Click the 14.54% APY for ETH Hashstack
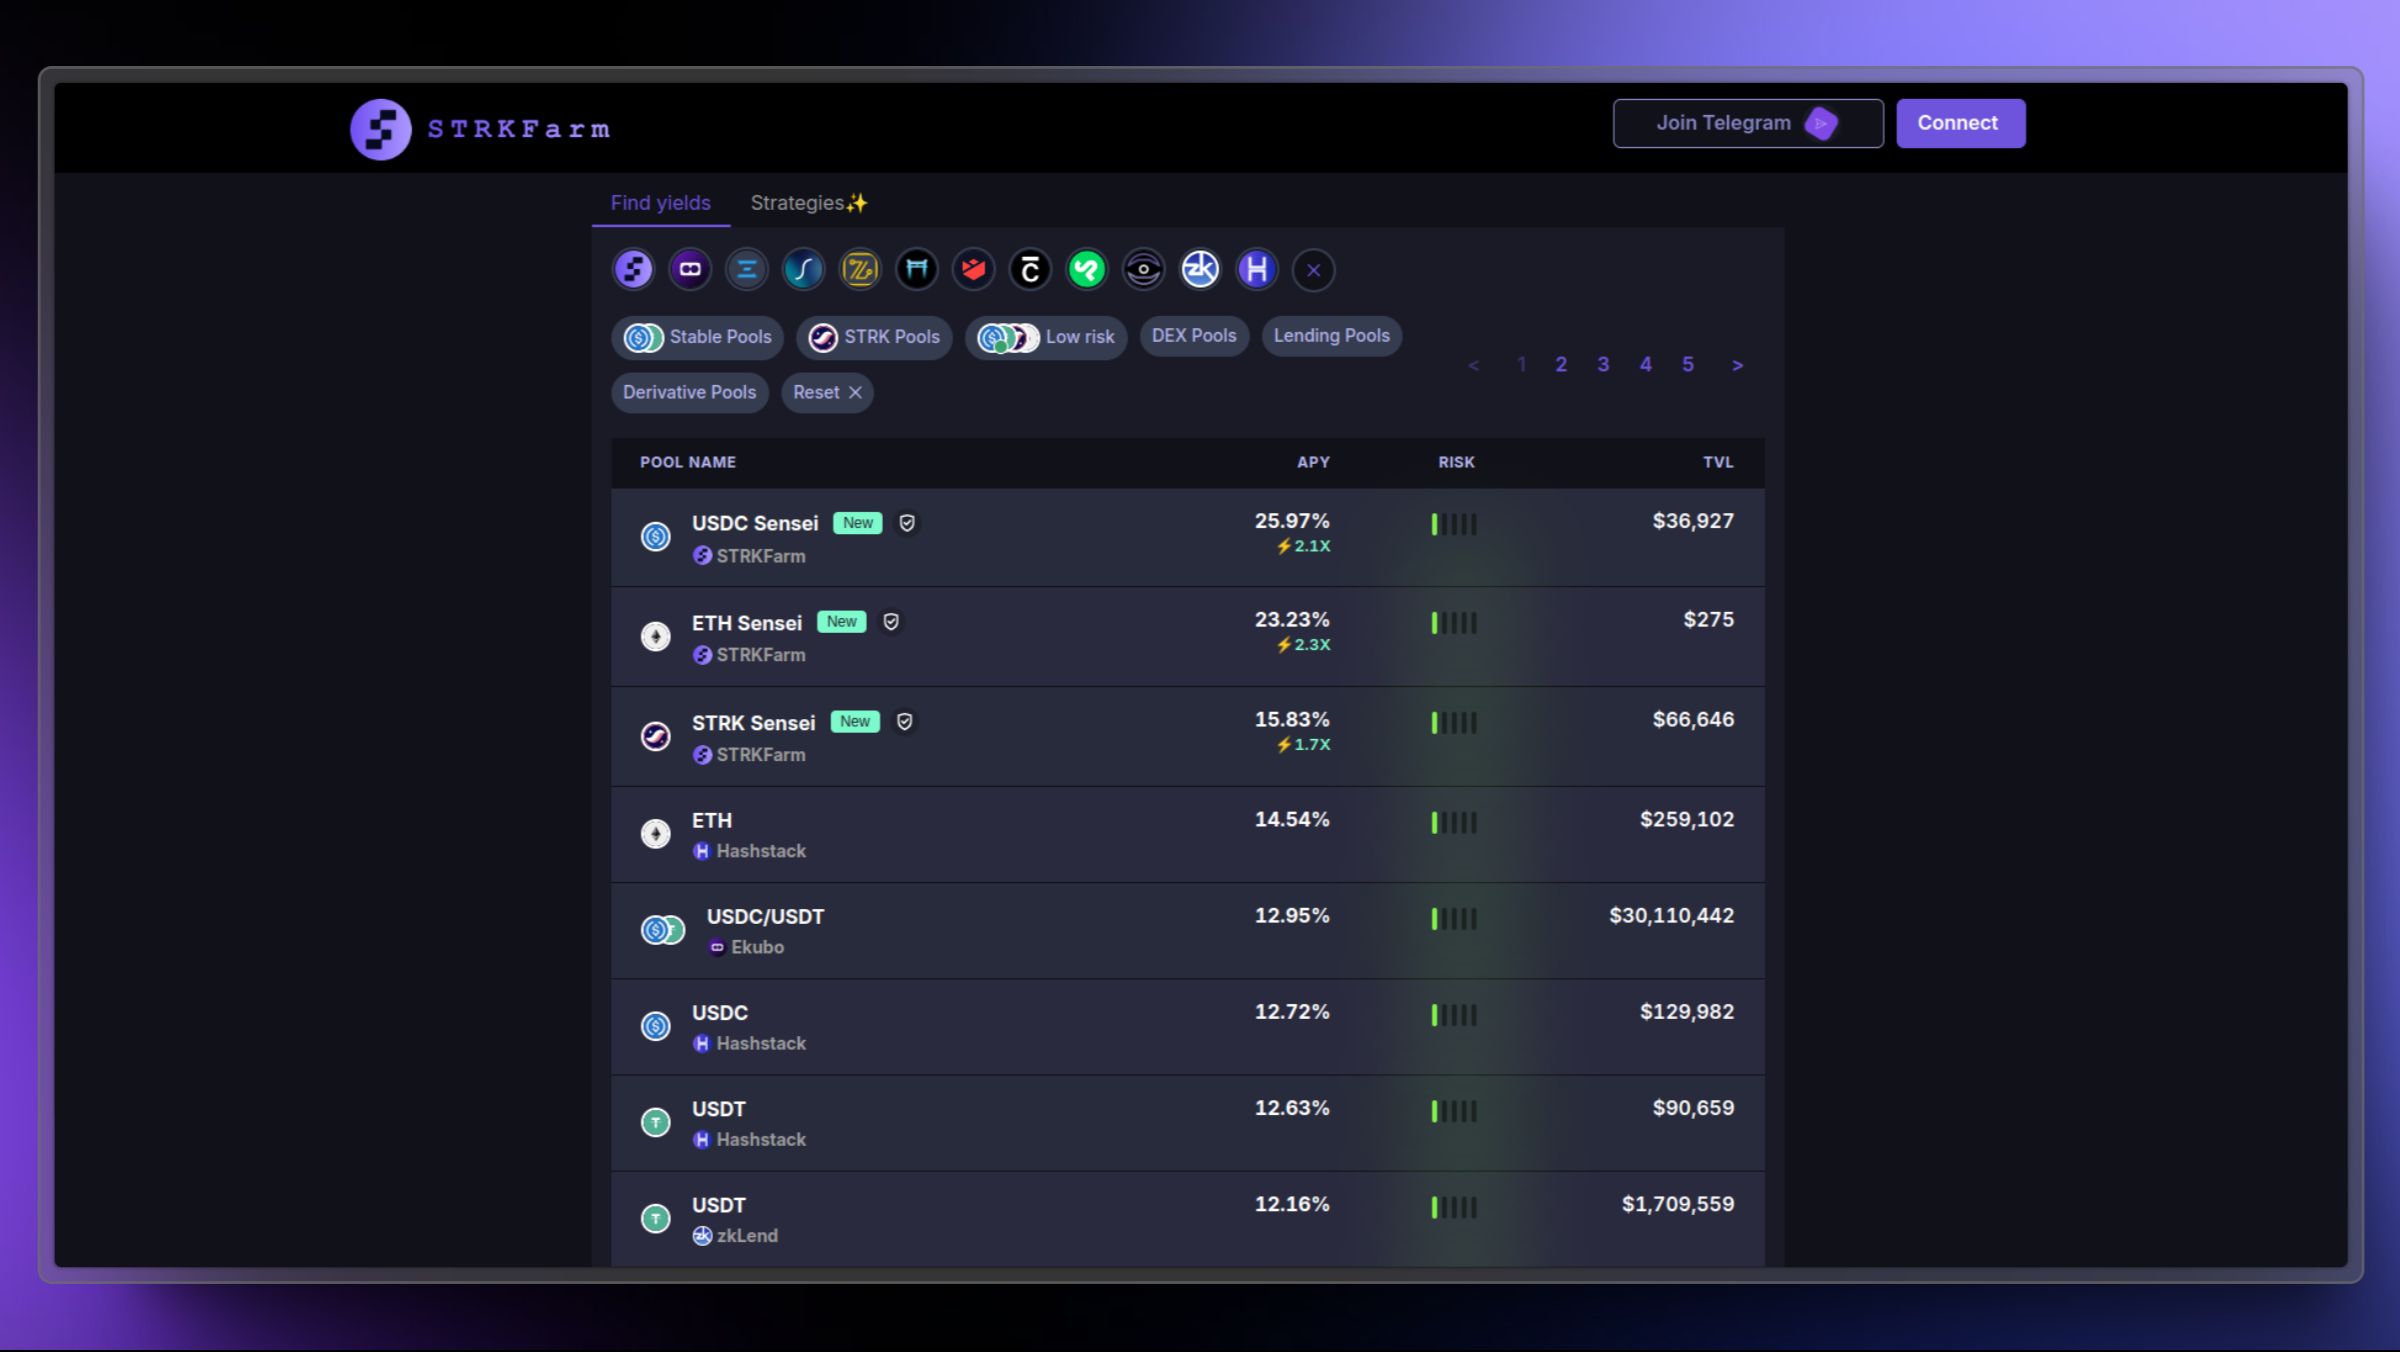The height and width of the screenshot is (1352, 2400). click(1292, 819)
